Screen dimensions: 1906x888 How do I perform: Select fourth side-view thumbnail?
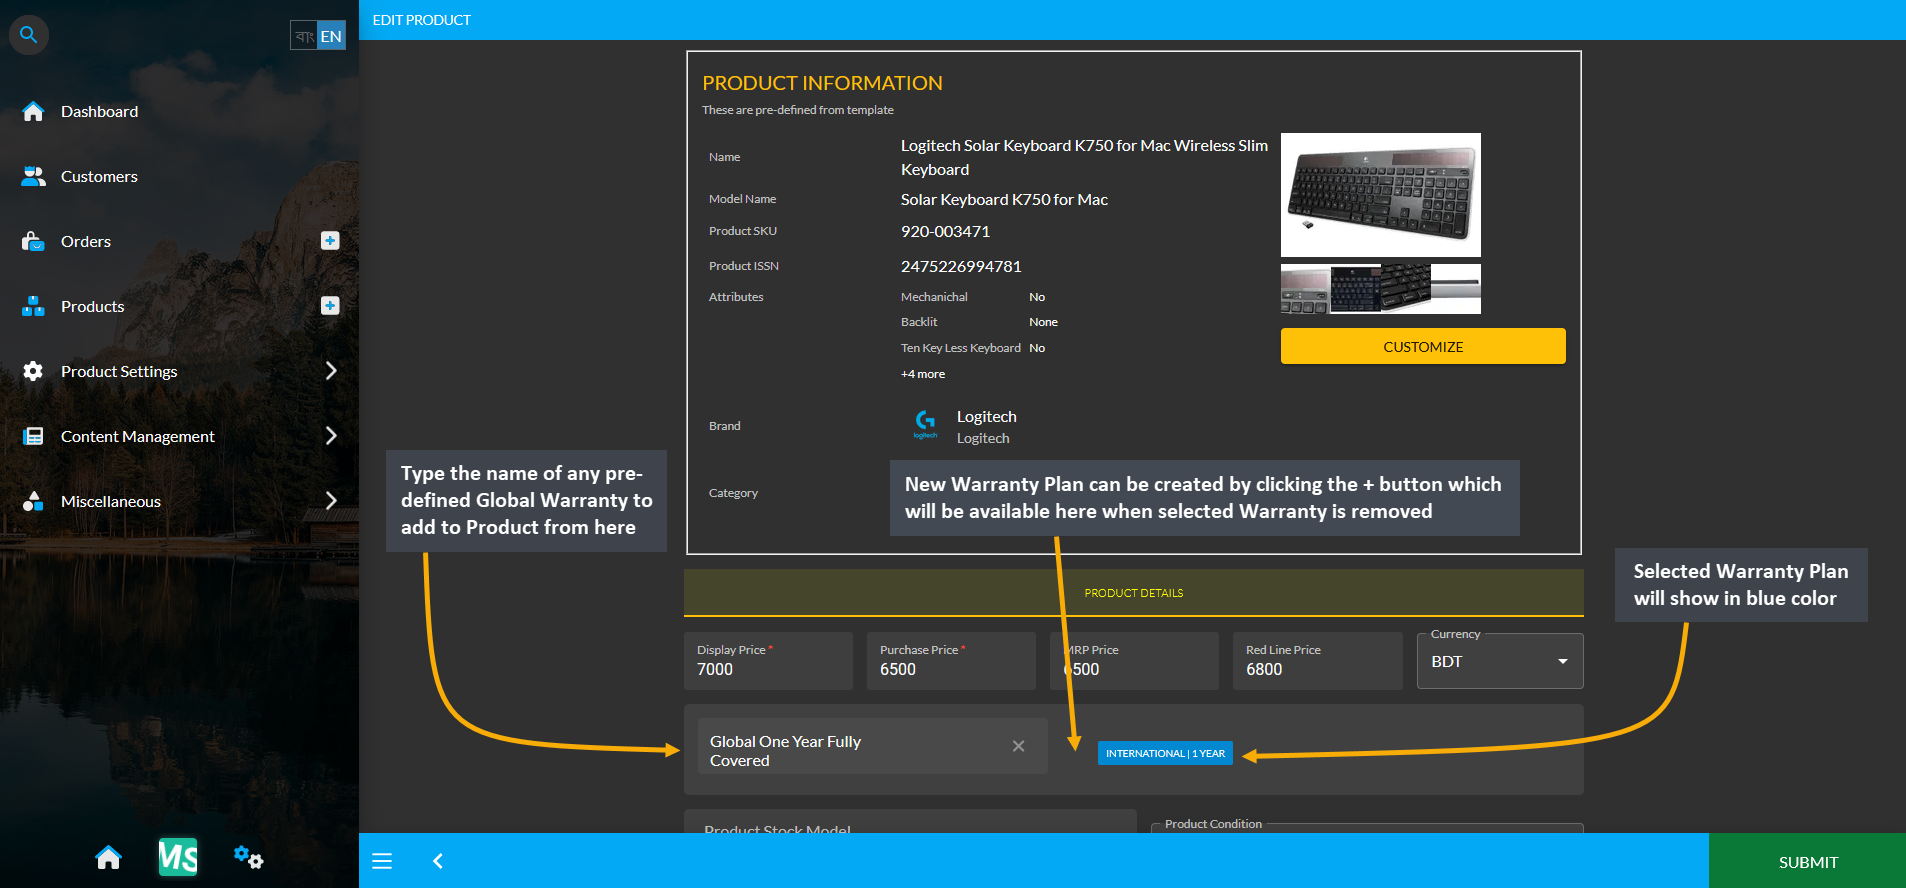[x=1455, y=289]
